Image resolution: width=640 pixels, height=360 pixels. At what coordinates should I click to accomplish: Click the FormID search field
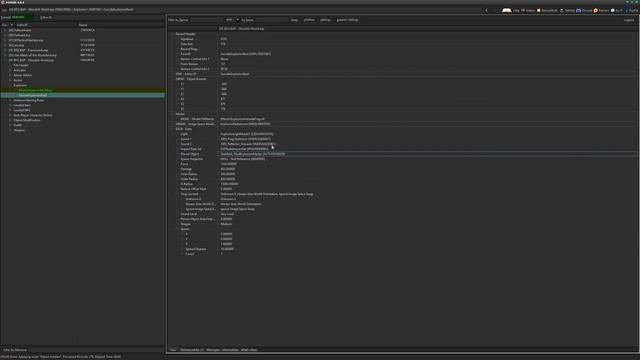coord(22,18)
